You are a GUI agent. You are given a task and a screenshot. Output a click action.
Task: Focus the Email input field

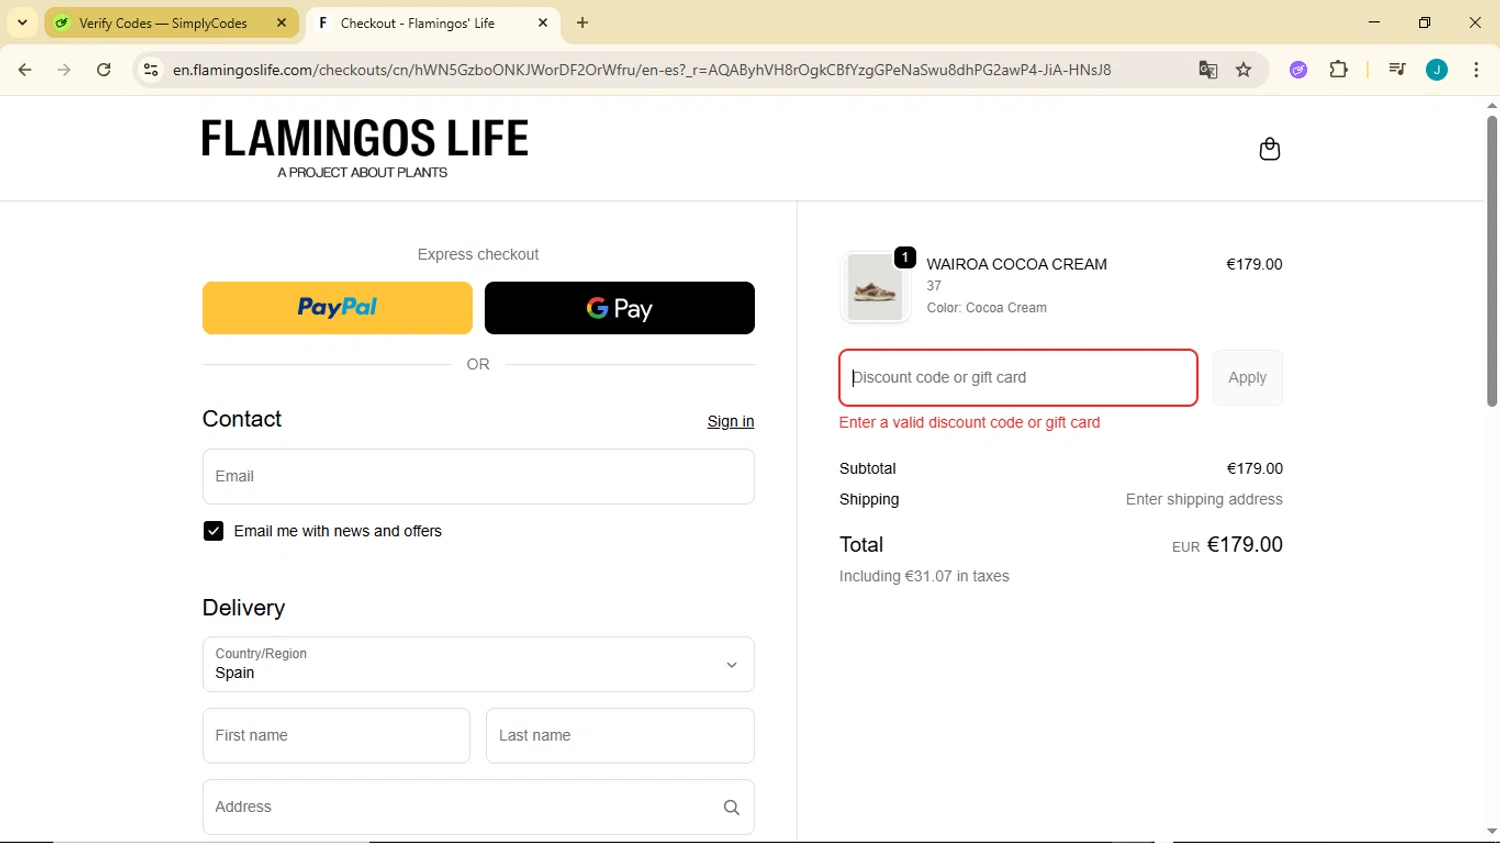tap(478, 477)
